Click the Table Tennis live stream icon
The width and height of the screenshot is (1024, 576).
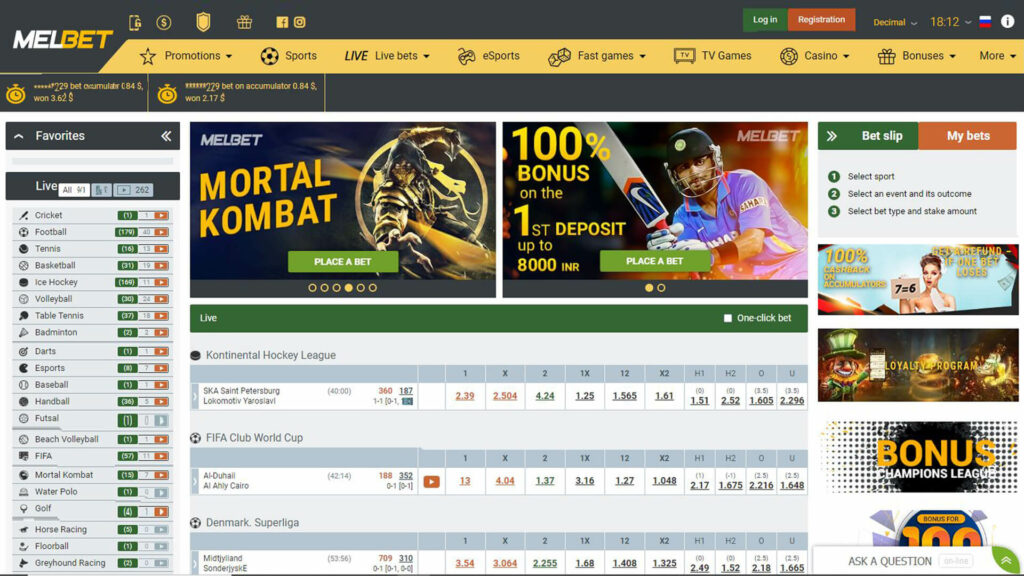point(161,315)
